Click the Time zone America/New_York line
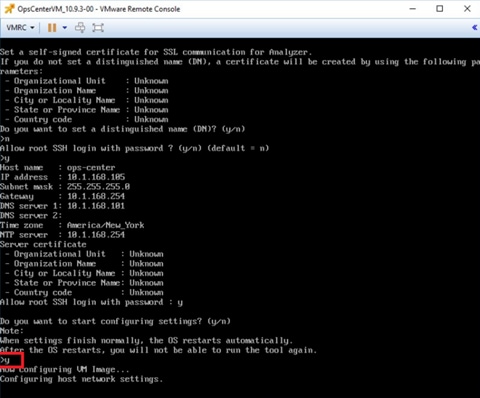Viewport: 480px width, 398px height. click(72, 225)
